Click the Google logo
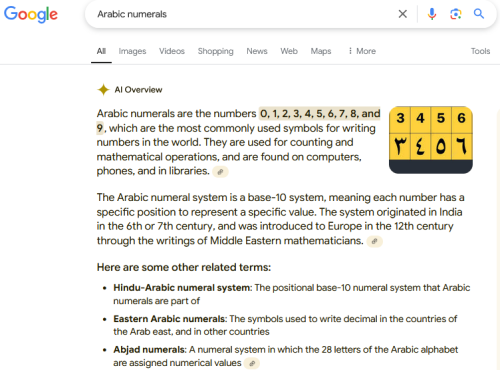This screenshot has width=500, height=370. (x=31, y=15)
